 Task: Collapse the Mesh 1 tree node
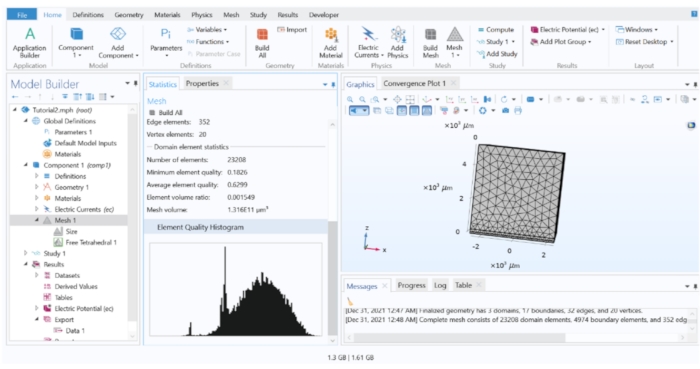[37, 220]
